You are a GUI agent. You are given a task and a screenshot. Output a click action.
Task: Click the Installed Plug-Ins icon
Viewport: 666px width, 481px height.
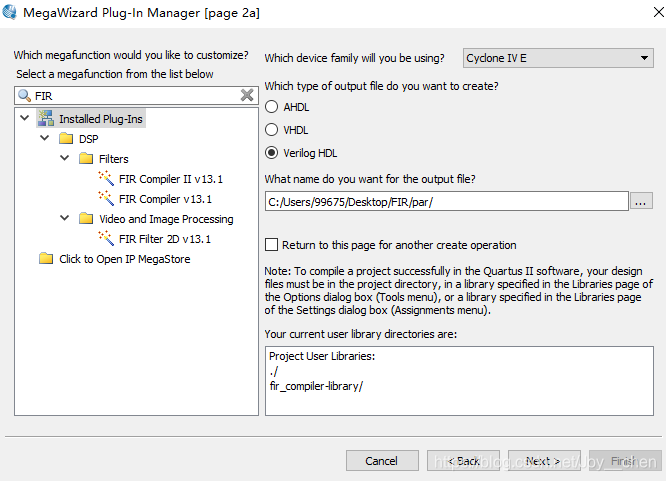(x=45, y=119)
